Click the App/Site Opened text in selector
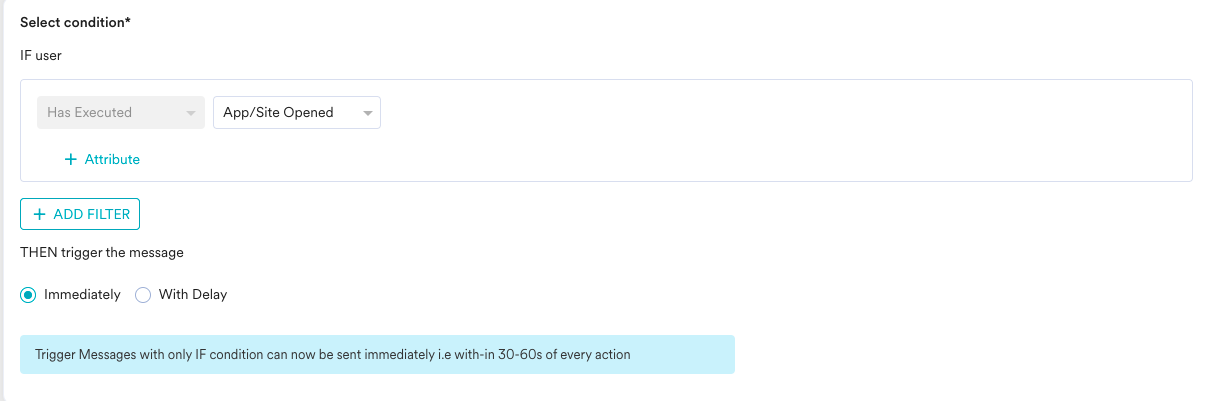The width and height of the screenshot is (1206, 401). click(278, 113)
